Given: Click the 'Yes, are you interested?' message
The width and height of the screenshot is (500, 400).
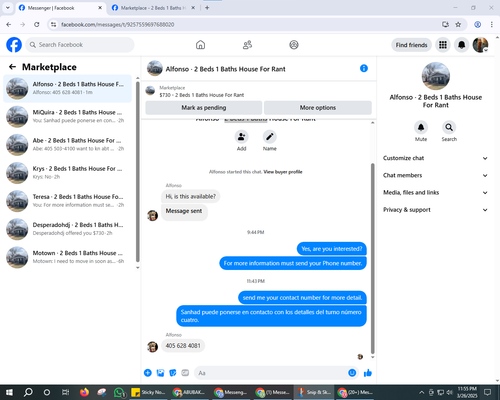Looking at the screenshot, I should 332,249.
